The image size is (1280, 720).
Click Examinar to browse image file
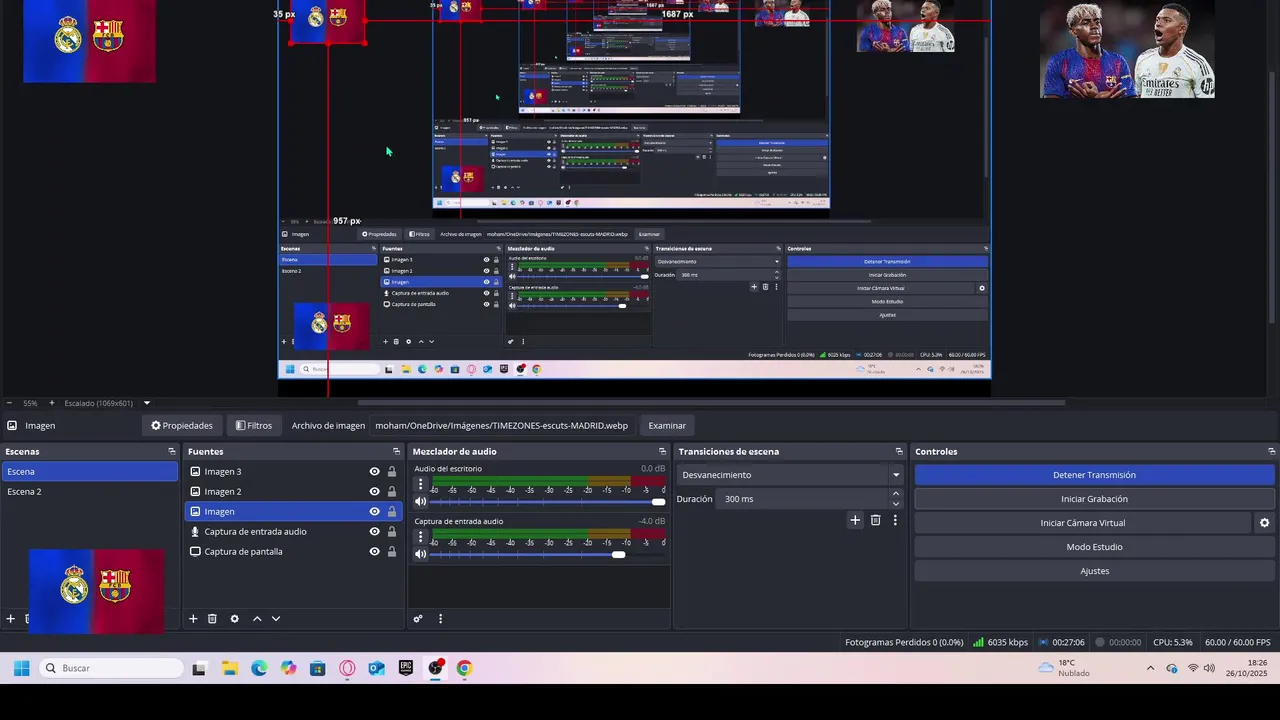[x=667, y=426]
